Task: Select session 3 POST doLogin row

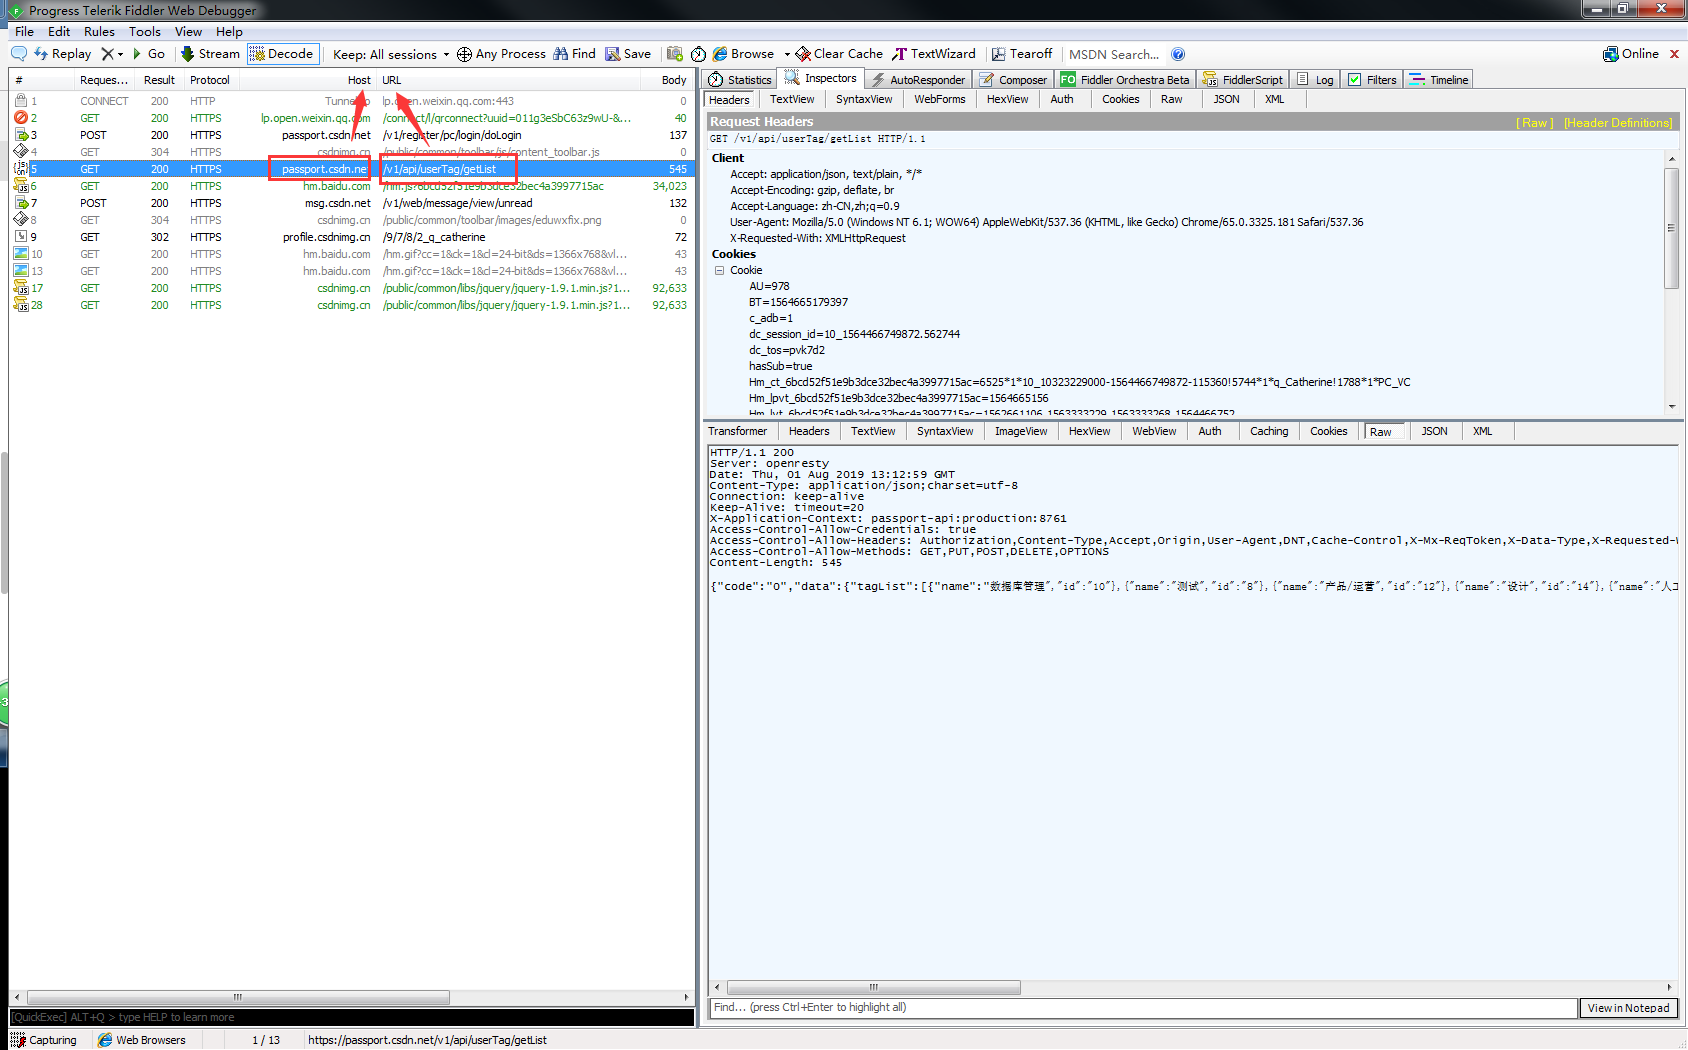Action: 352,135
